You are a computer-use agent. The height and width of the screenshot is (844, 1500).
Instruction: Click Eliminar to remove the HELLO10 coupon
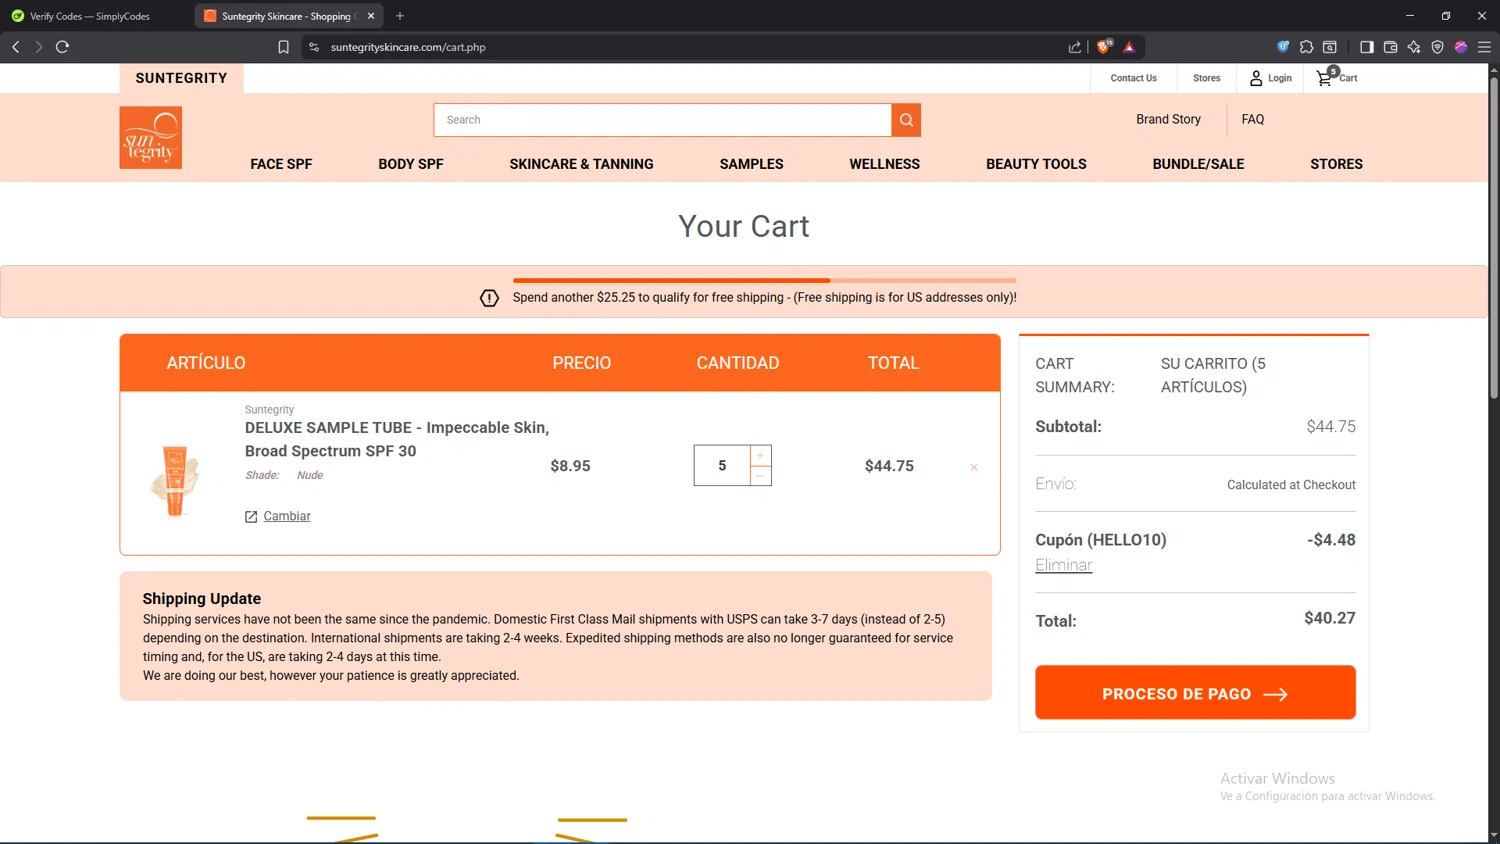tap(1063, 565)
